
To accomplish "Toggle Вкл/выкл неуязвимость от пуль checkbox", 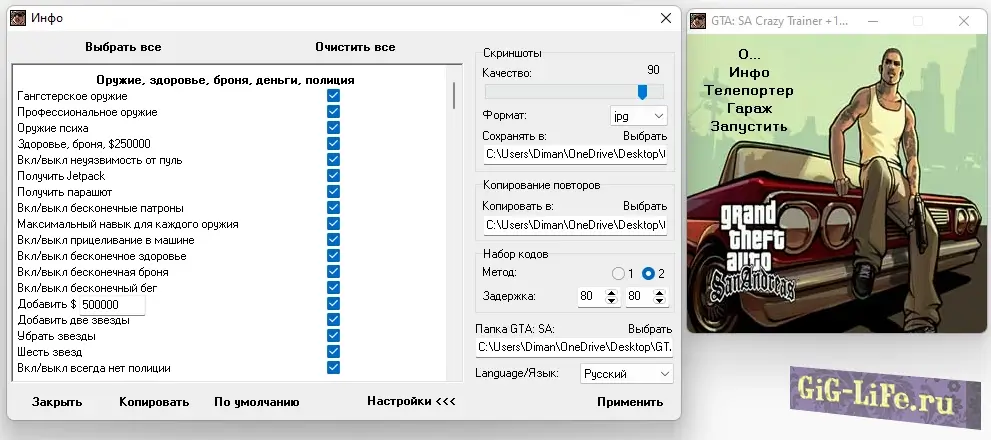I will [333, 159].
